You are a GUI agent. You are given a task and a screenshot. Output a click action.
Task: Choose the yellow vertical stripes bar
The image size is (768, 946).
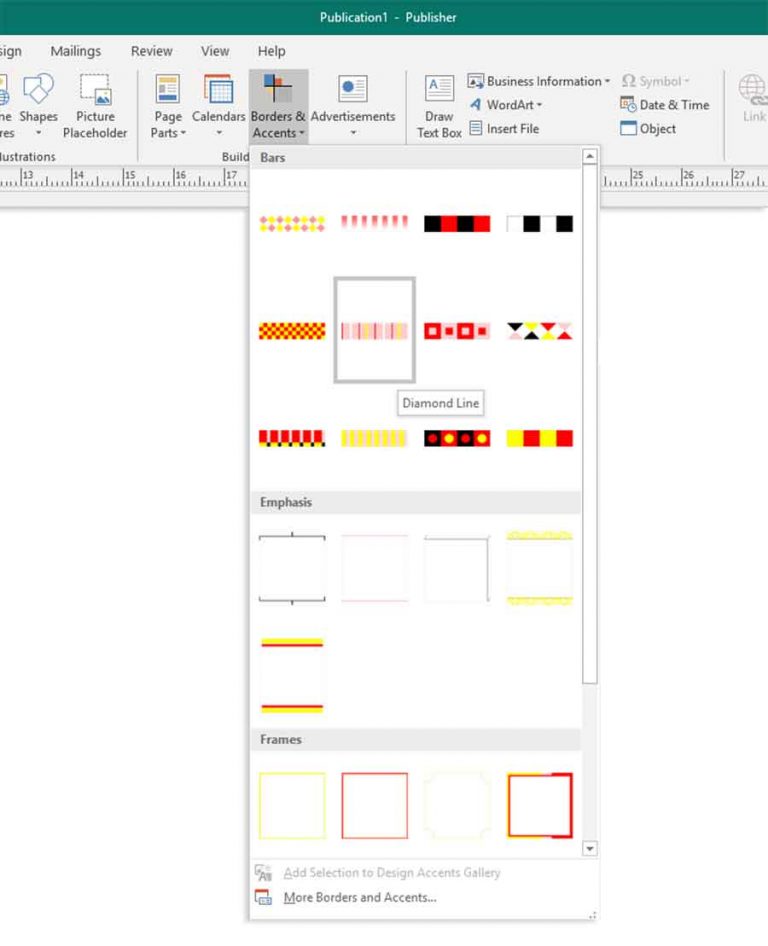374,438
